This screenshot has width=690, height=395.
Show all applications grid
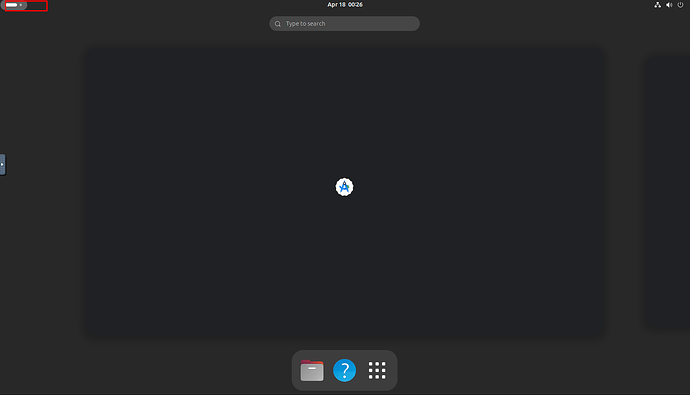coord(377,370)
